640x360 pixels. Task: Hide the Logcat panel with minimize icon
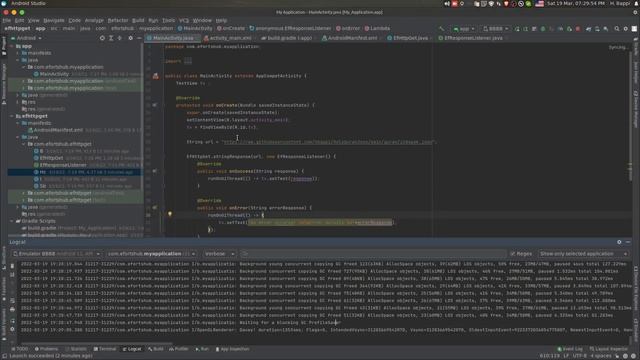click(x=628, y=242)
